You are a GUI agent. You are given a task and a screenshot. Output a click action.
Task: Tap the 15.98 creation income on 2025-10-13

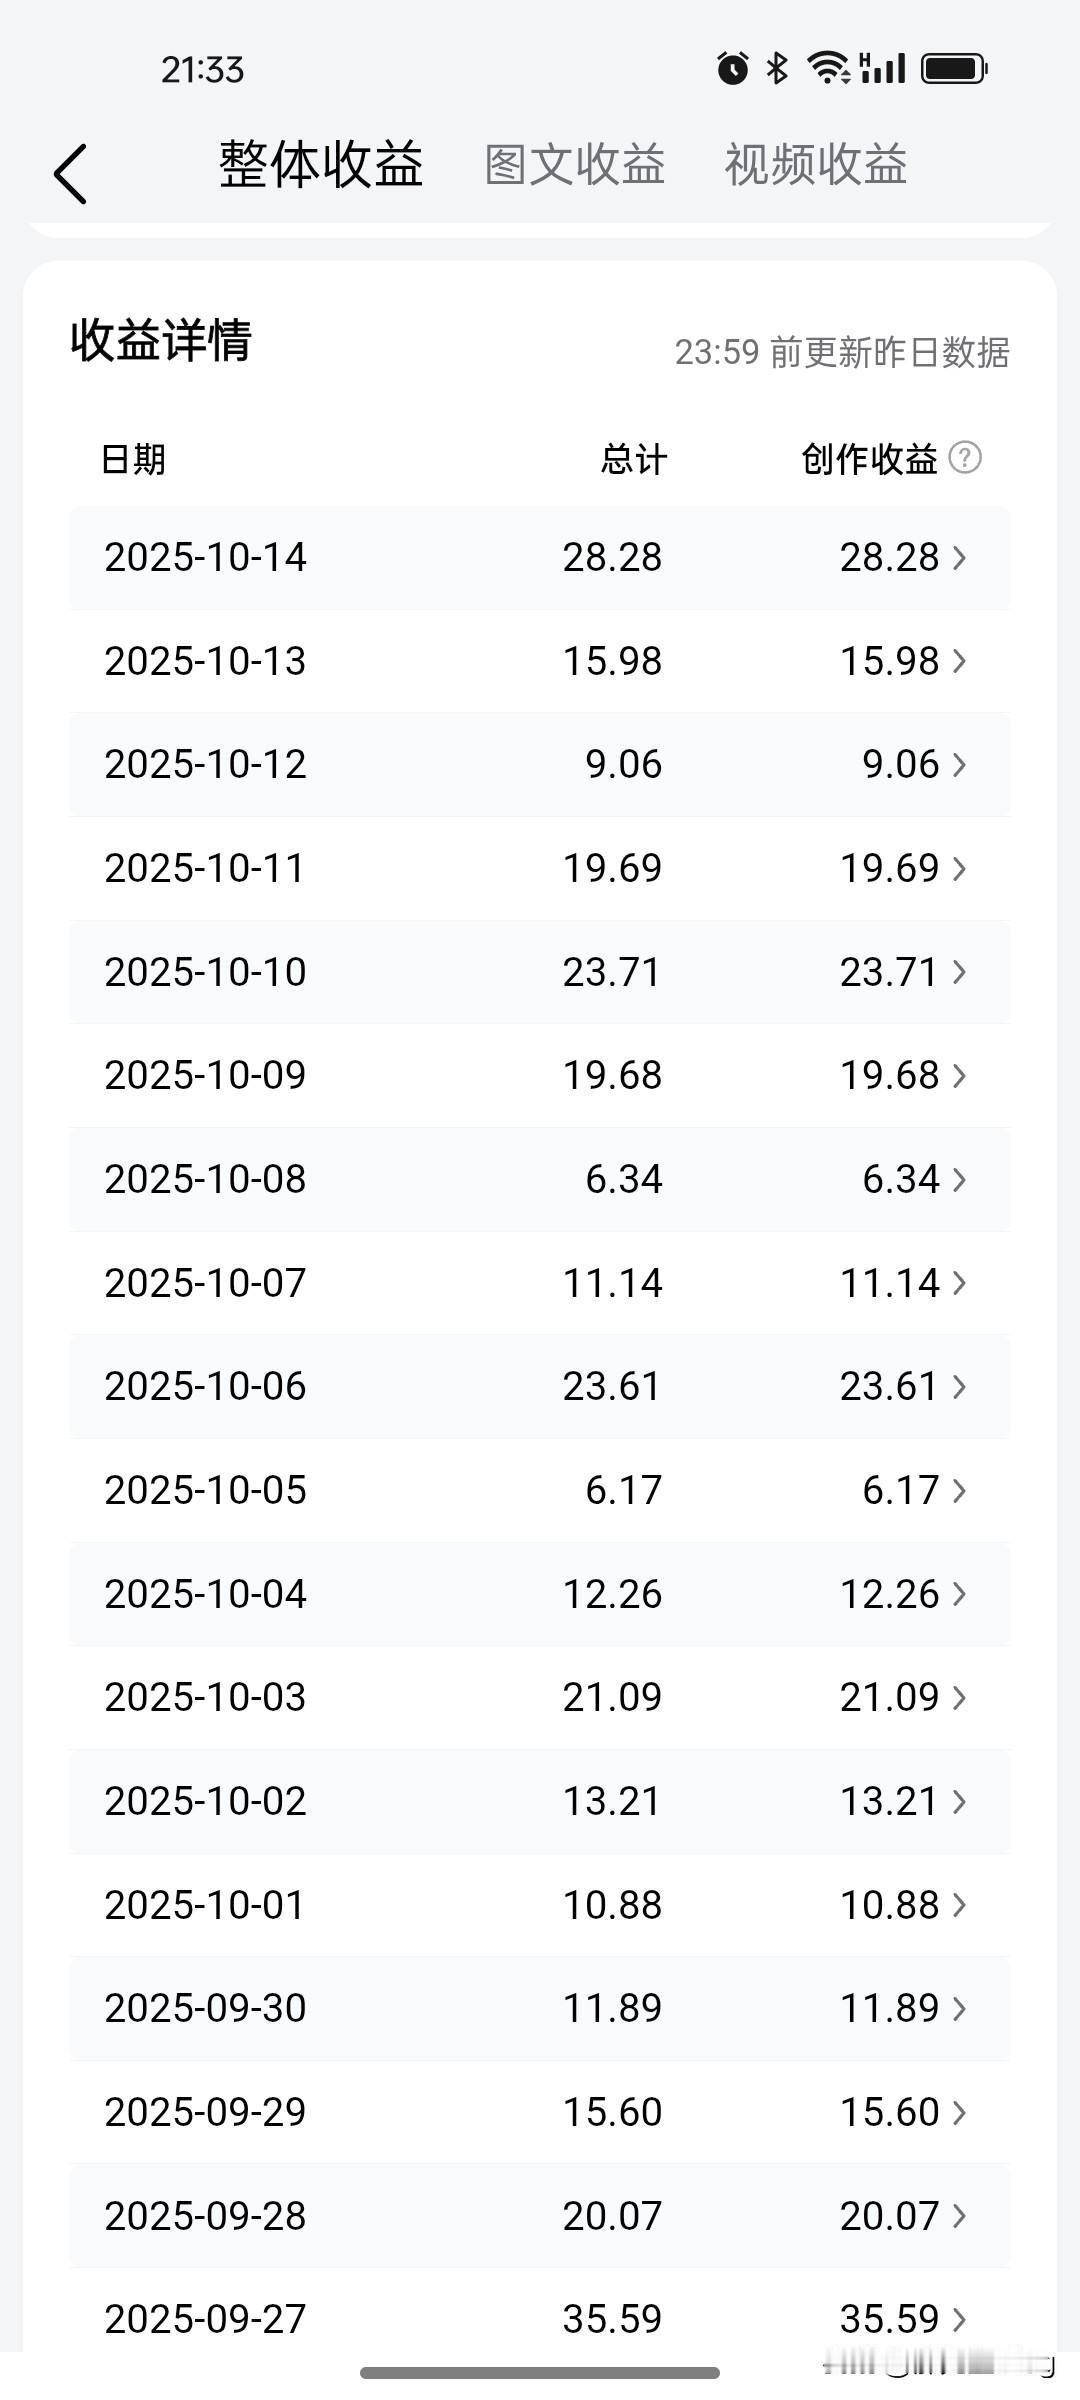pos(889,661)
